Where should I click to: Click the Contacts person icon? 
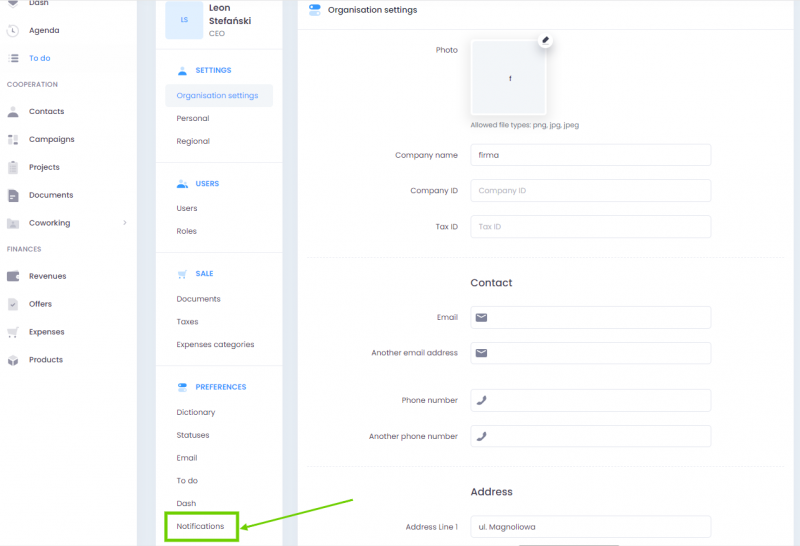(13, 111)
